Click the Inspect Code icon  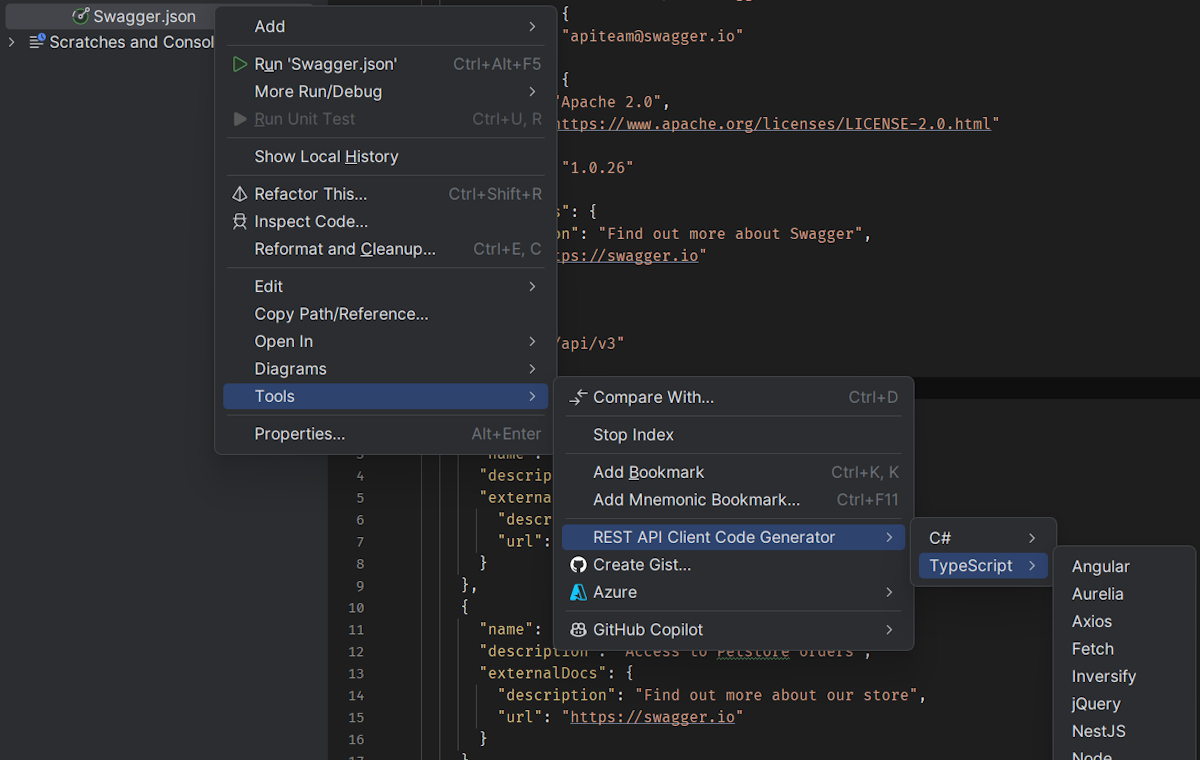point(239,221)
